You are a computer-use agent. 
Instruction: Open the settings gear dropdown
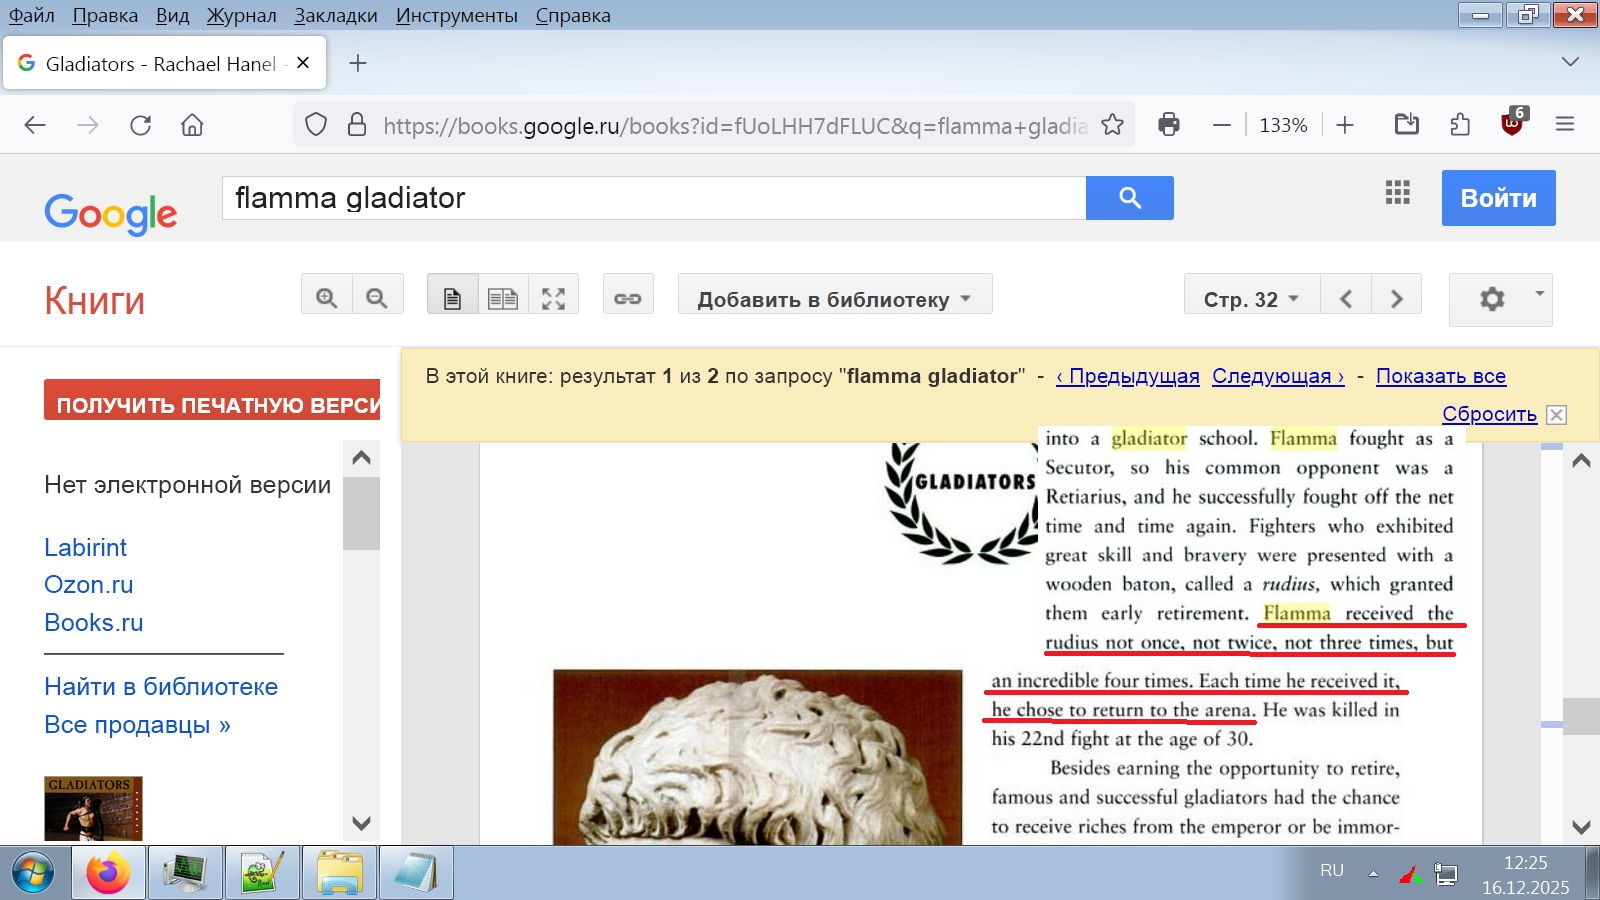click(x=1500, y=299)
